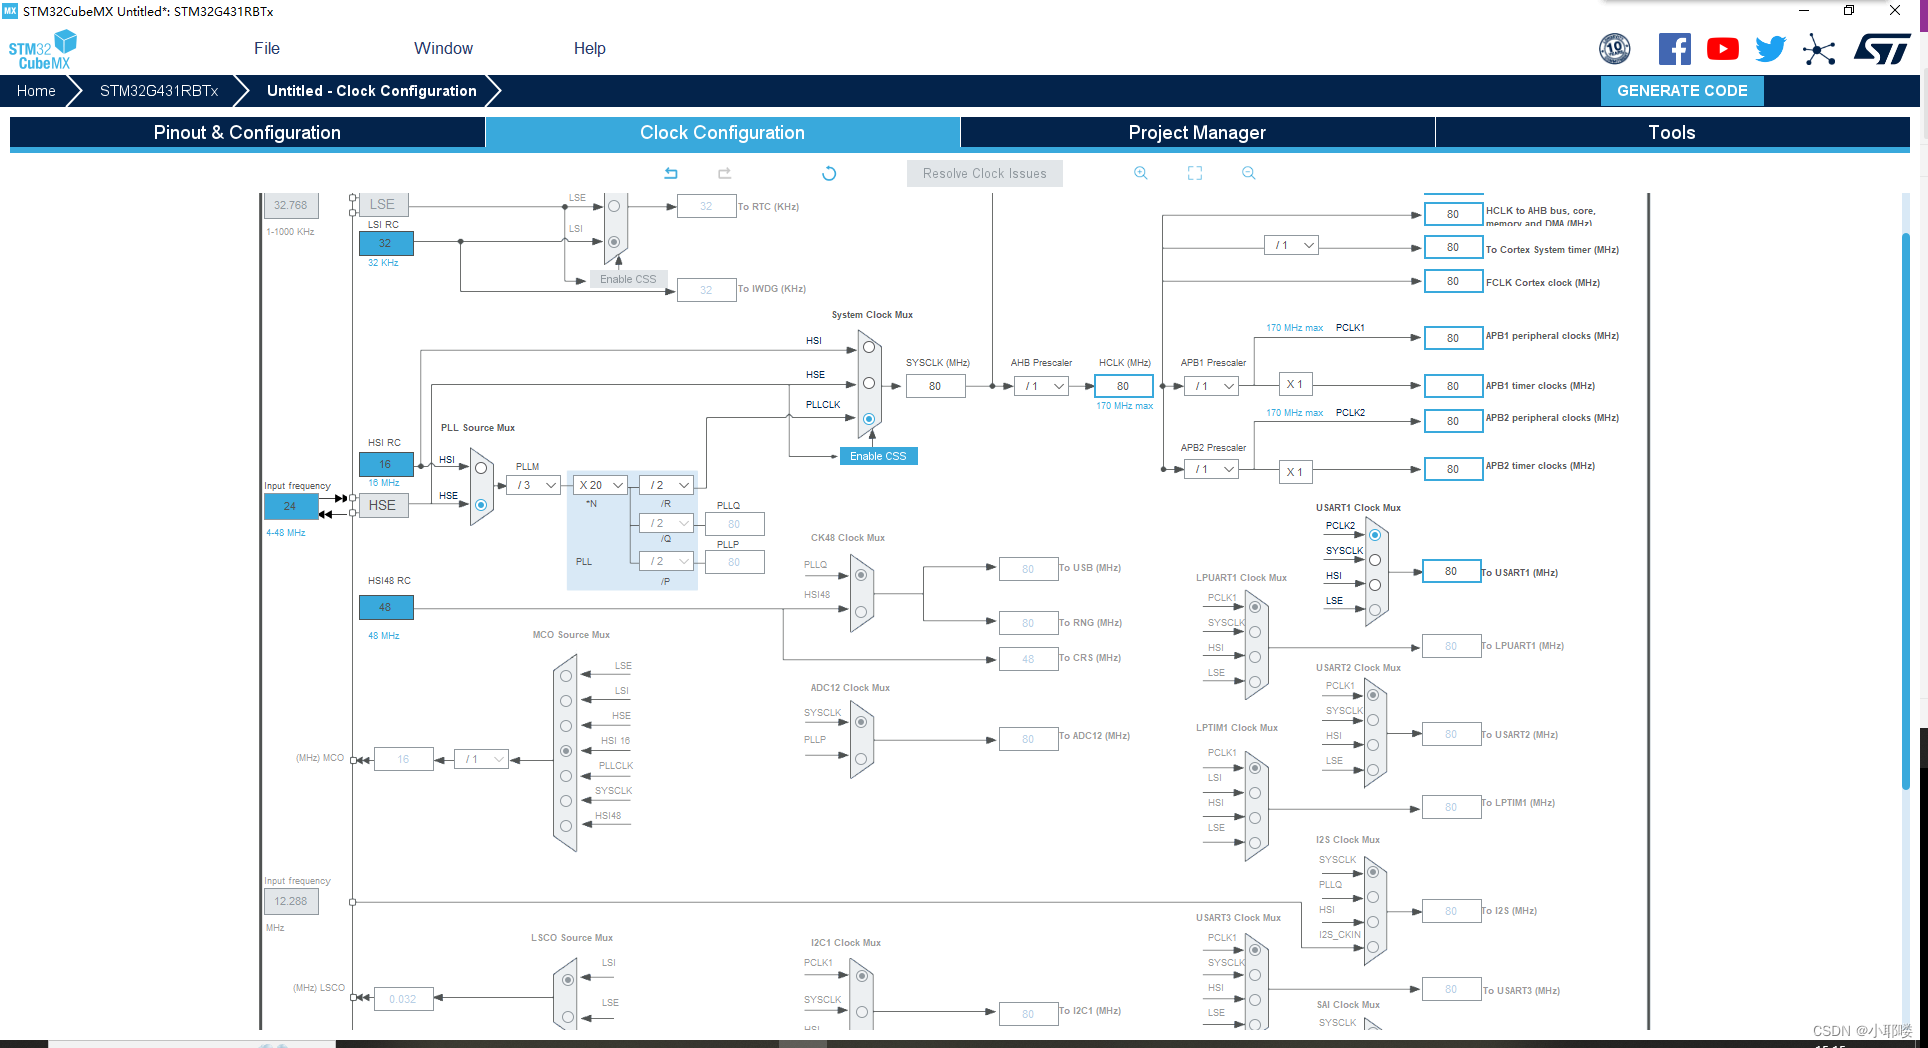Click the HSE input frequency field 24

(290, 506)
